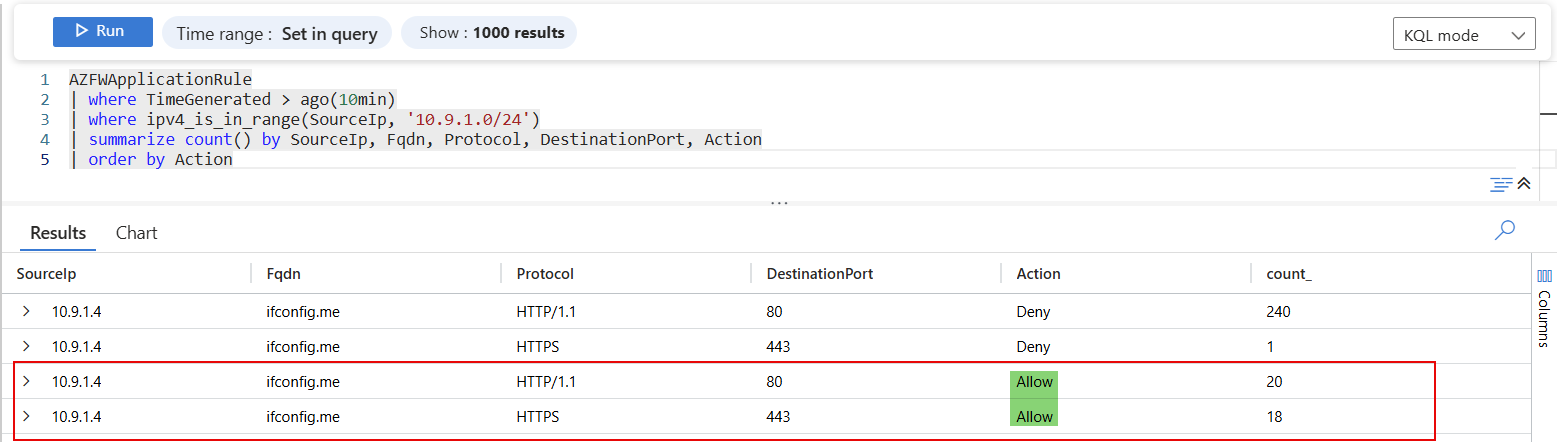Screen dimensions: 1567x442
Task: Click the Run query button
Action: (x=103, y=32)
